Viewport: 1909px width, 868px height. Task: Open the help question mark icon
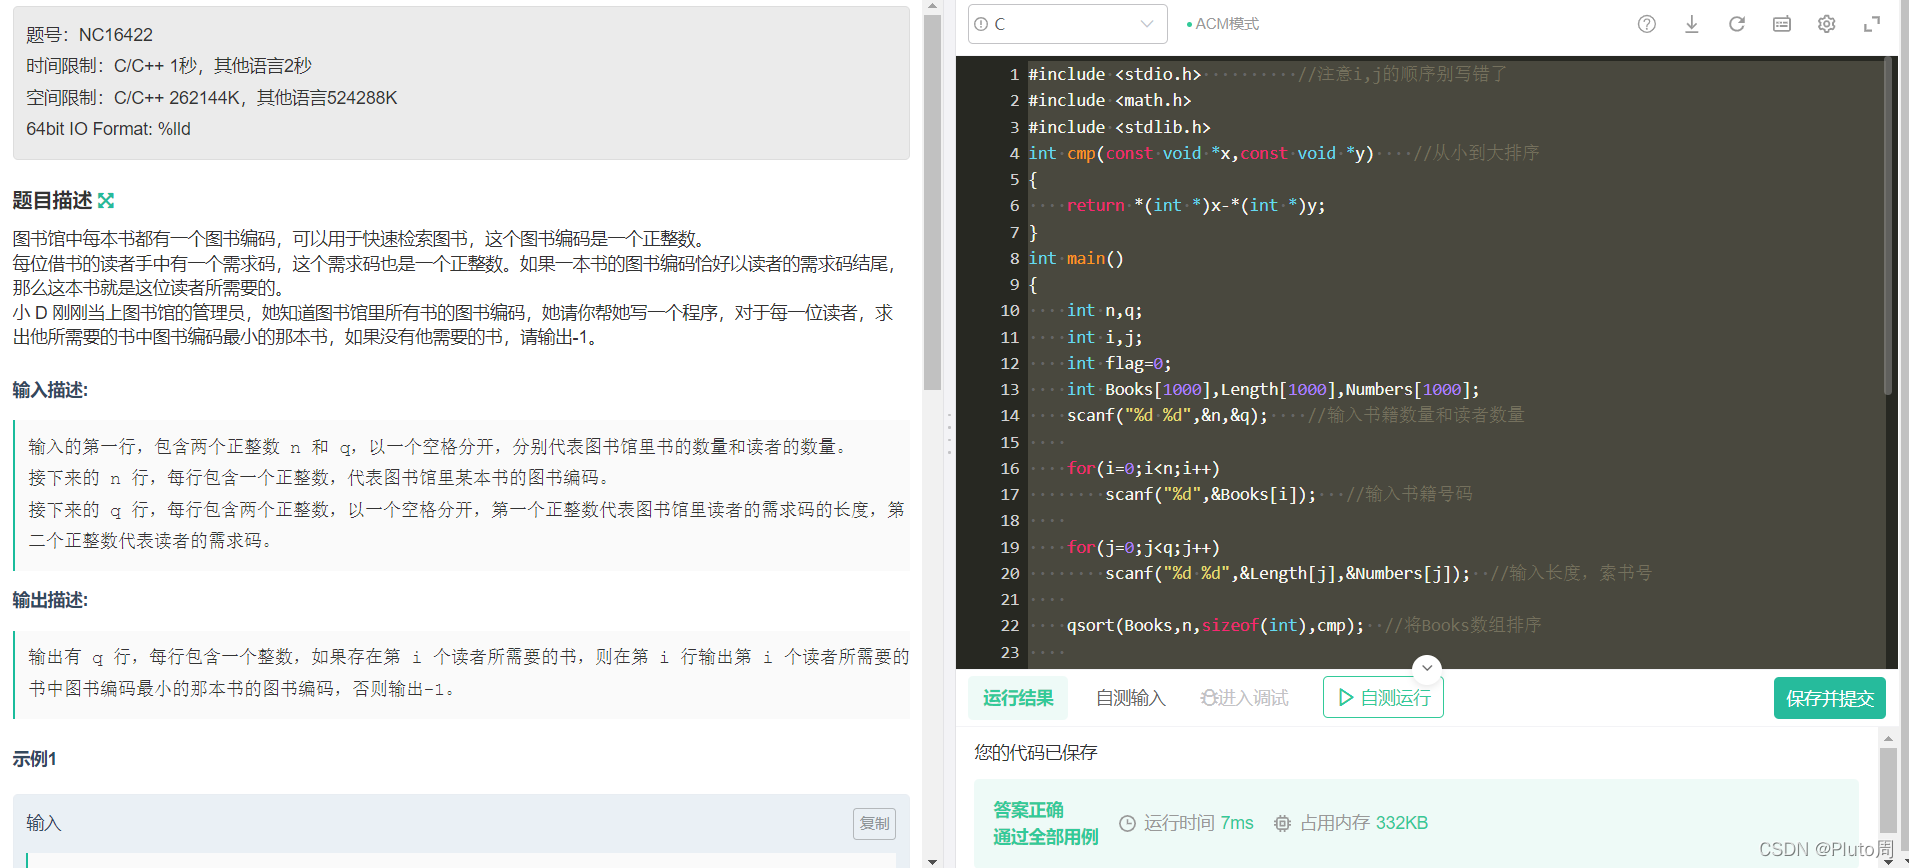[1646, 24]
